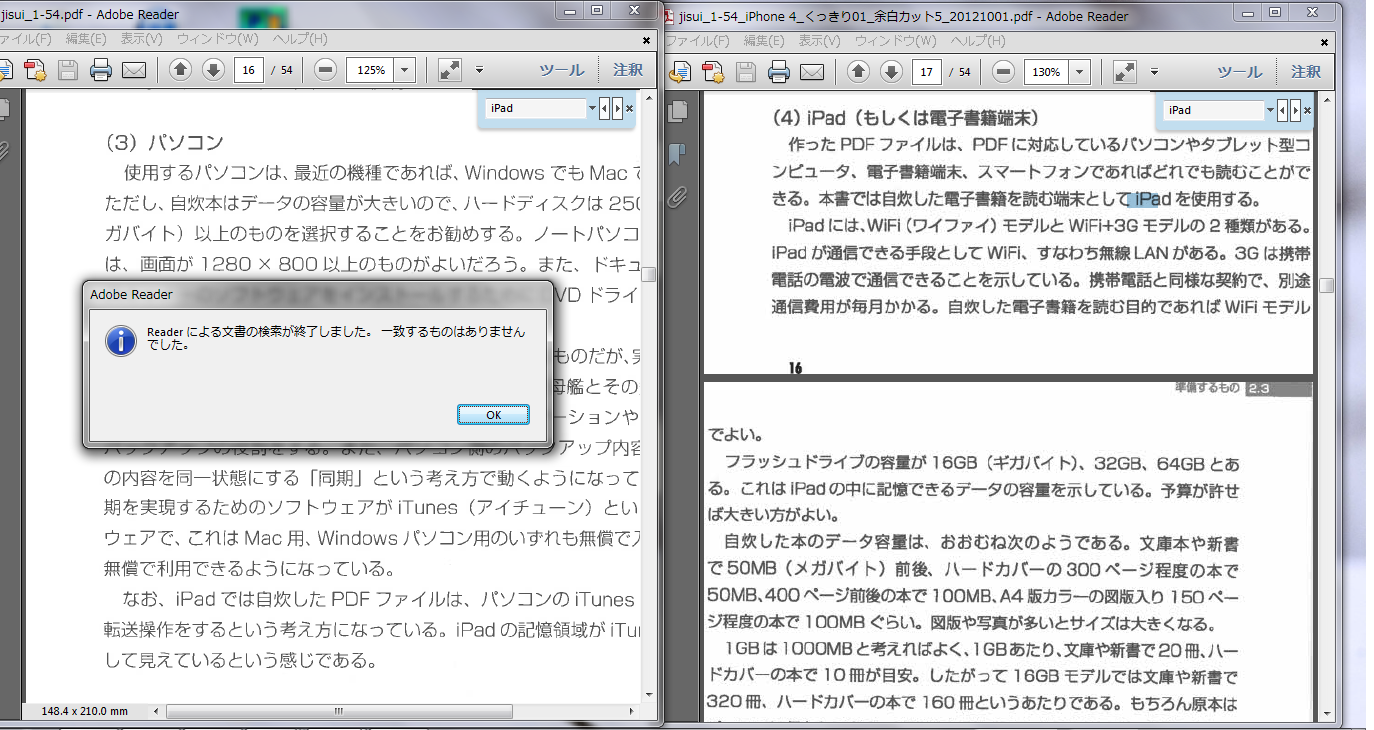This screenshot has height=730, width=1374.
Task: Open the ヘルプ(H) menu in left window
Action: [302, 40]
